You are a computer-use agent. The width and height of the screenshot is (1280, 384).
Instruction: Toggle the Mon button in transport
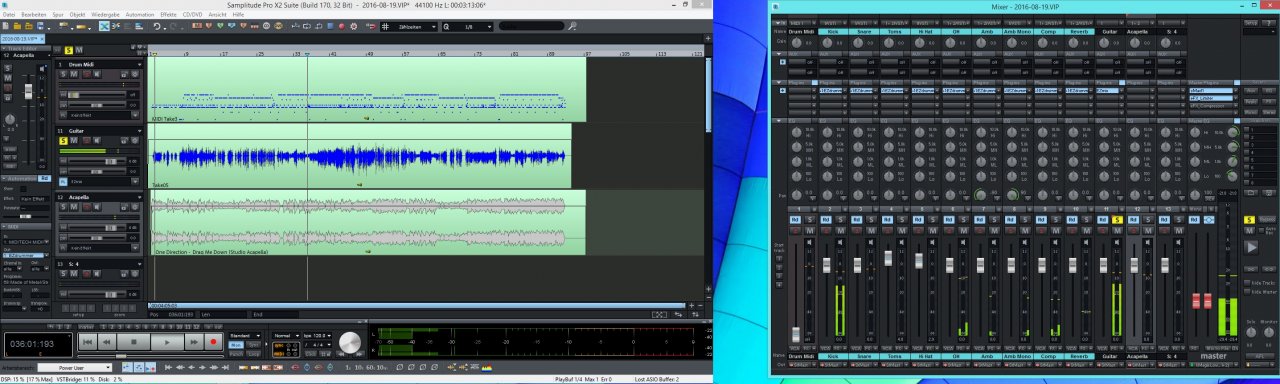click(x=236, y=345)
